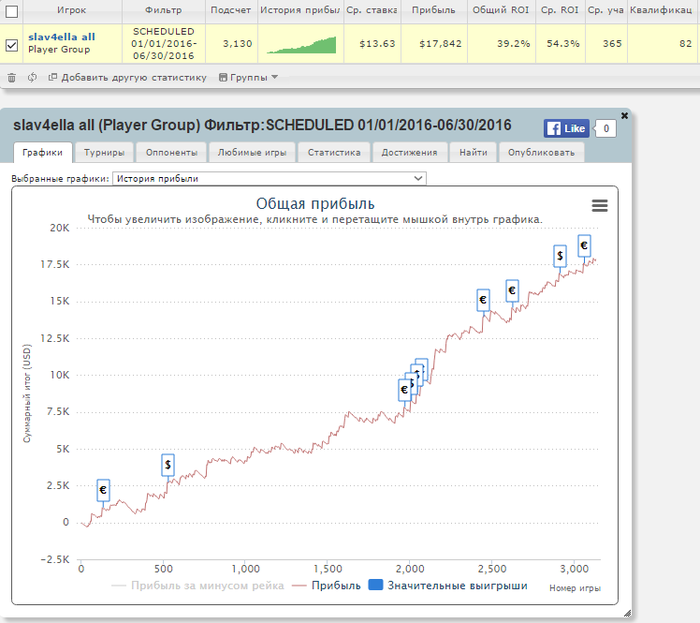Check the header select-all checkbox

tap(12, 11)
